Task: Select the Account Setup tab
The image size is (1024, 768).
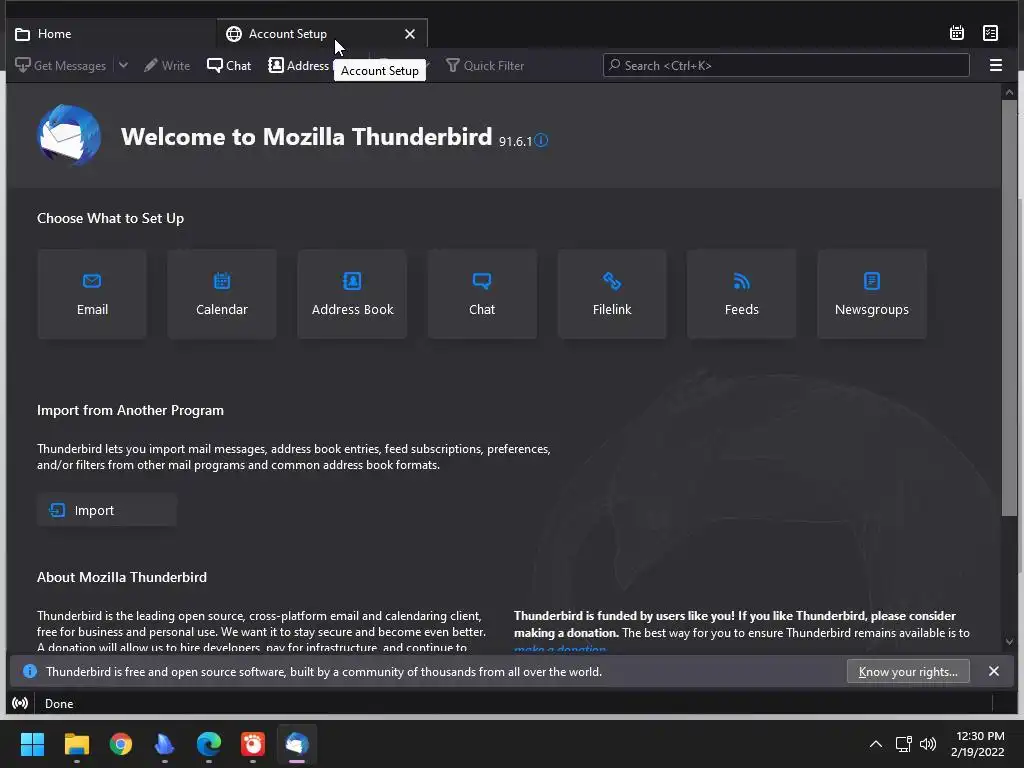Action: [322, 34]
